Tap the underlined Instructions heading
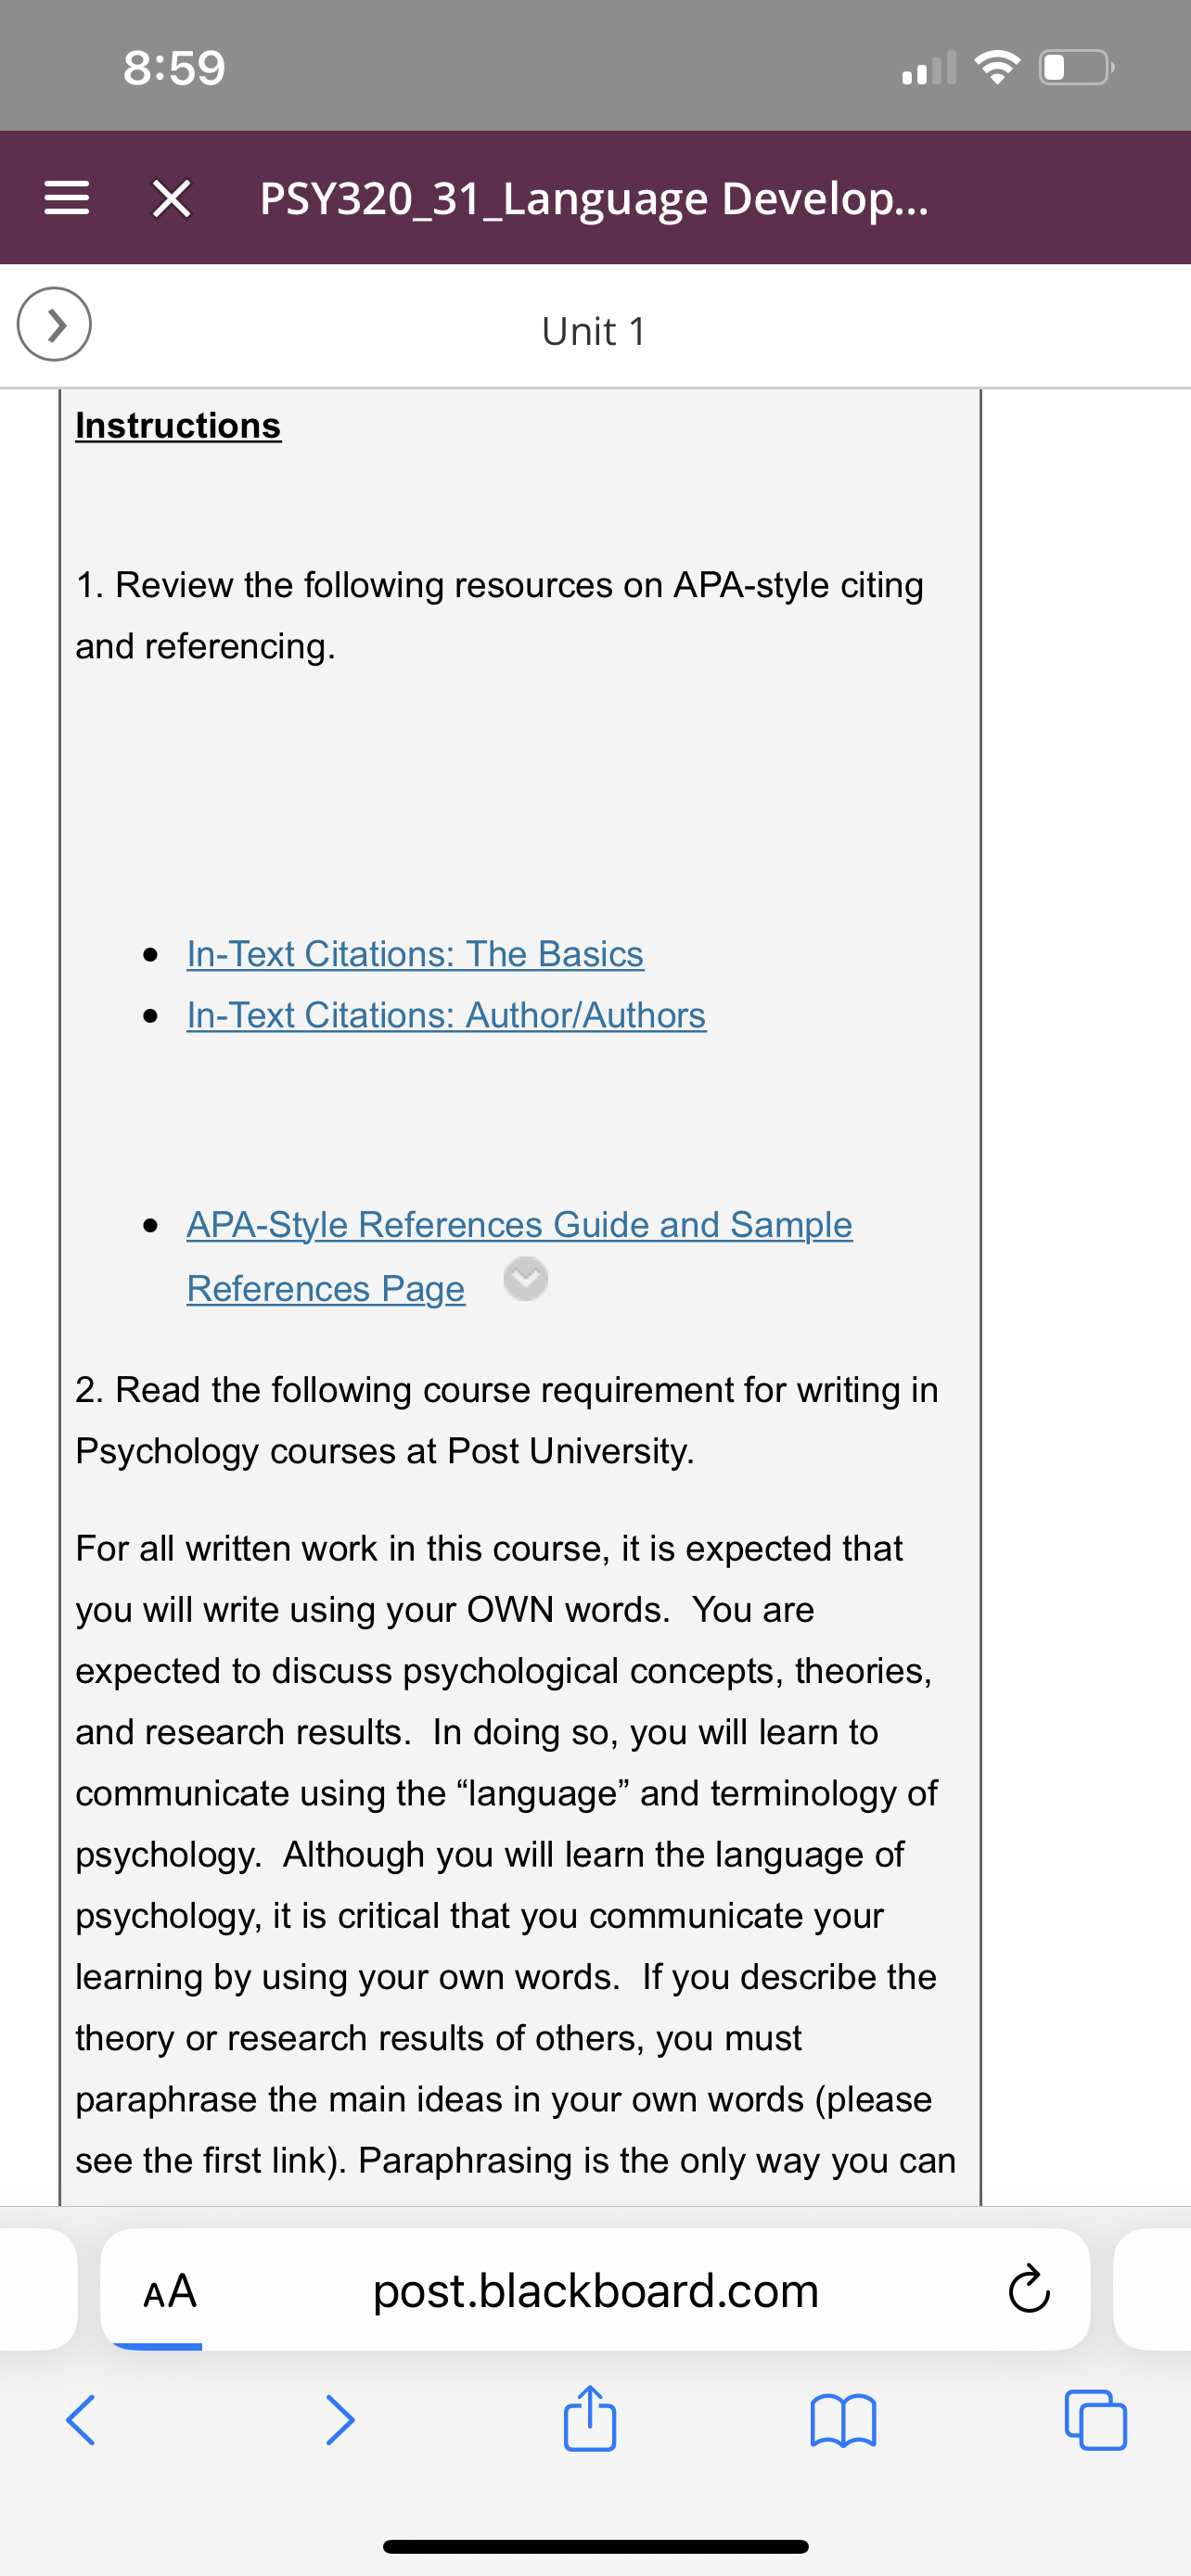This screenshot has width=1191, height=2576. [178, 425]
